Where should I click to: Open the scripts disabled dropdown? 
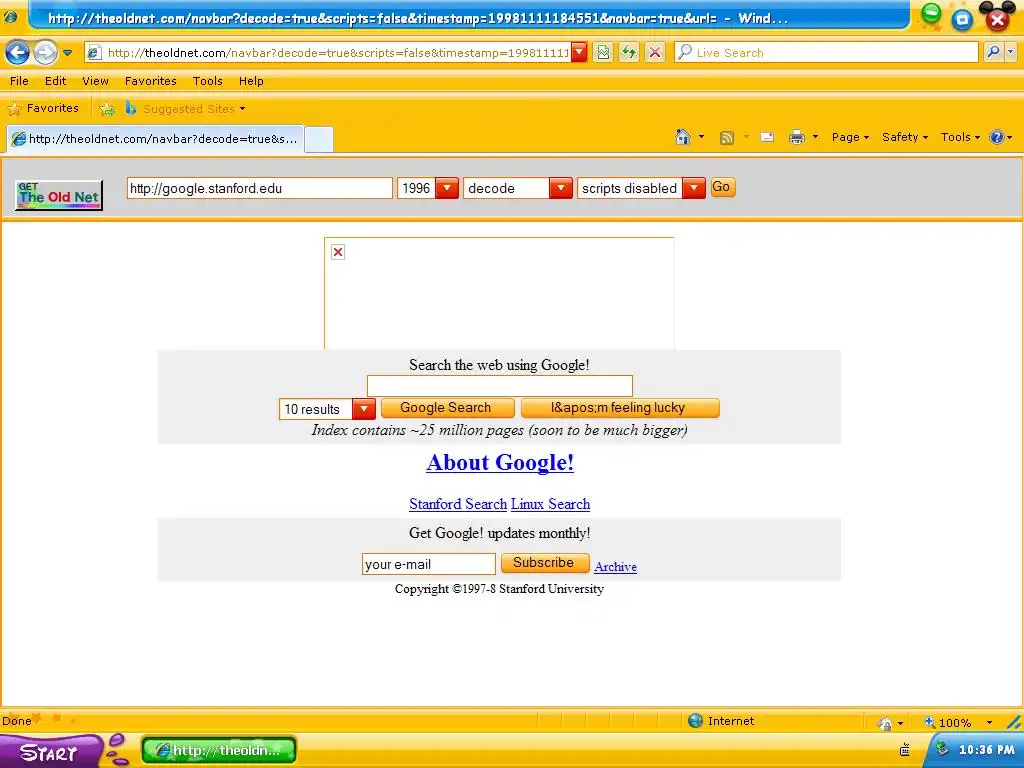point(641,188)
